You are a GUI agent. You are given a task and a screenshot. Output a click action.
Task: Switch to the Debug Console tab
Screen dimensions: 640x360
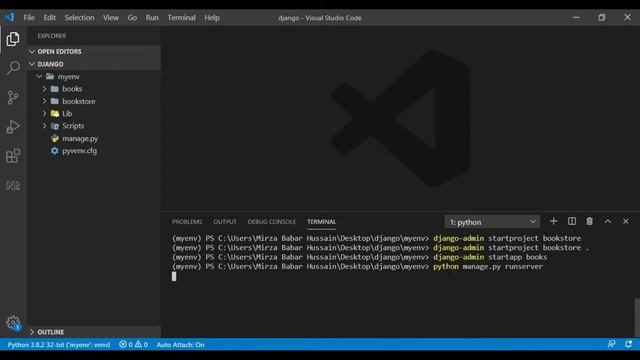(x=271, y=222)
